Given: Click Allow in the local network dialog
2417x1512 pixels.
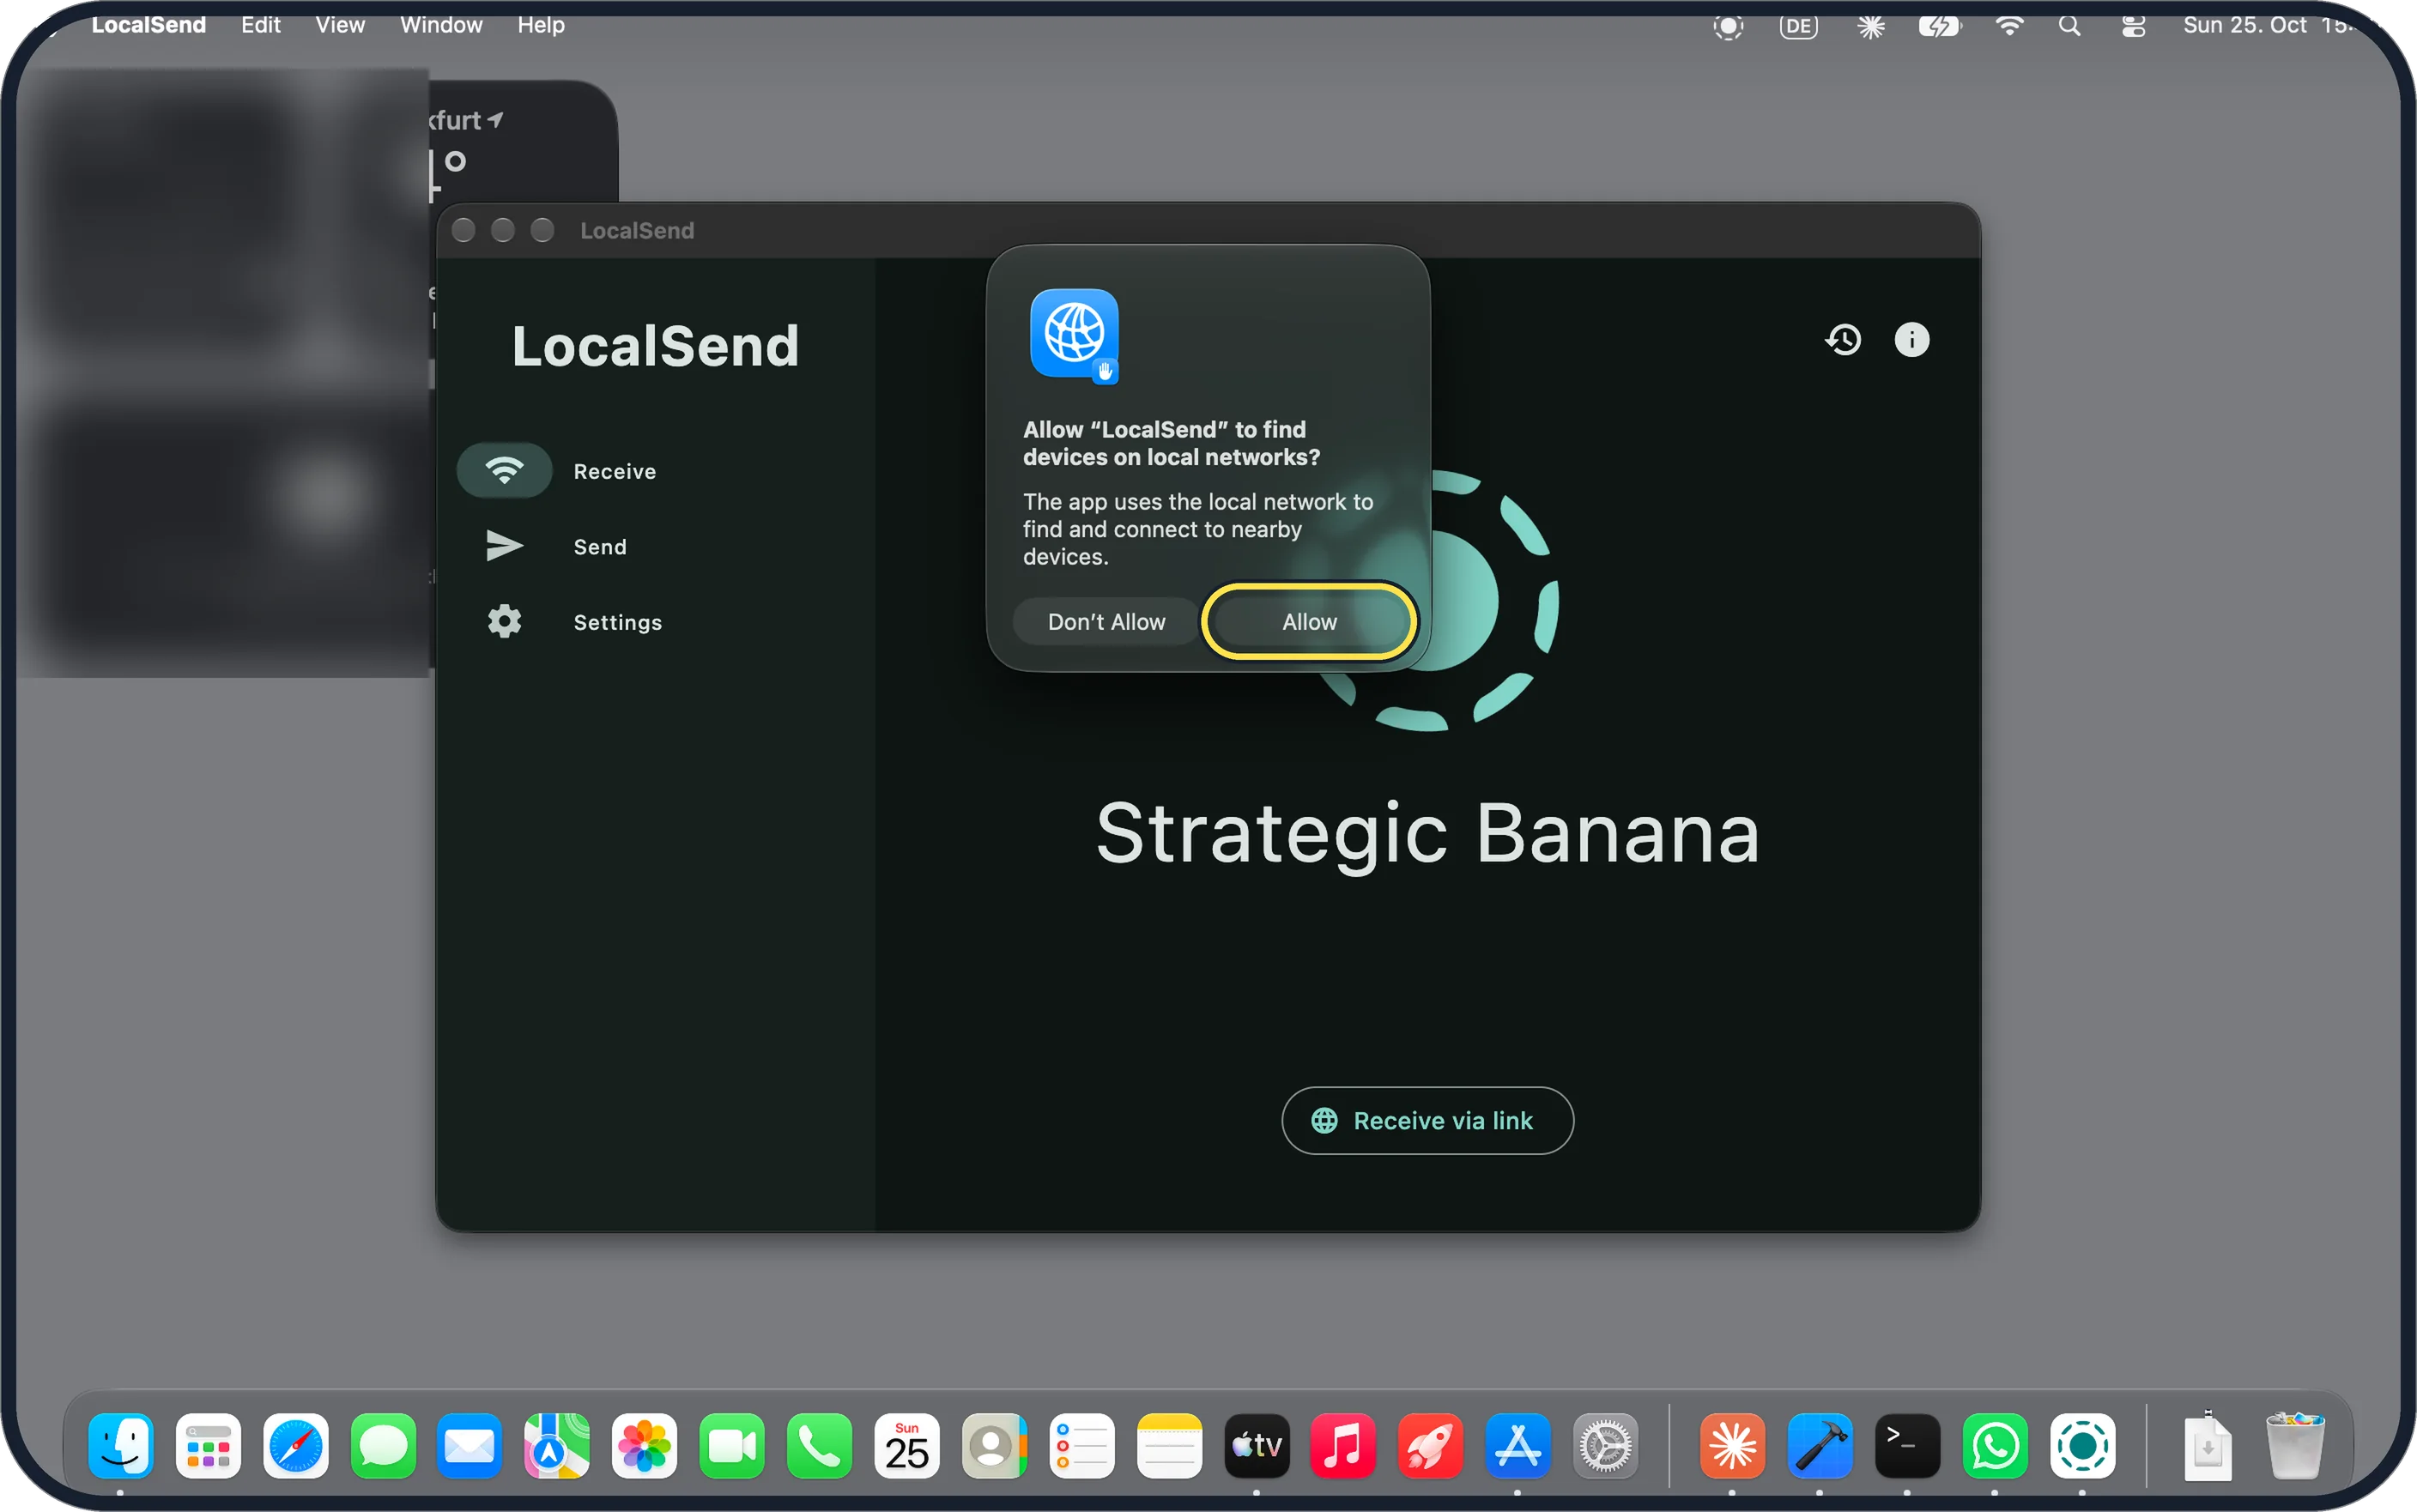Looking at the screenshot, I should click(x=1308, y=621).
